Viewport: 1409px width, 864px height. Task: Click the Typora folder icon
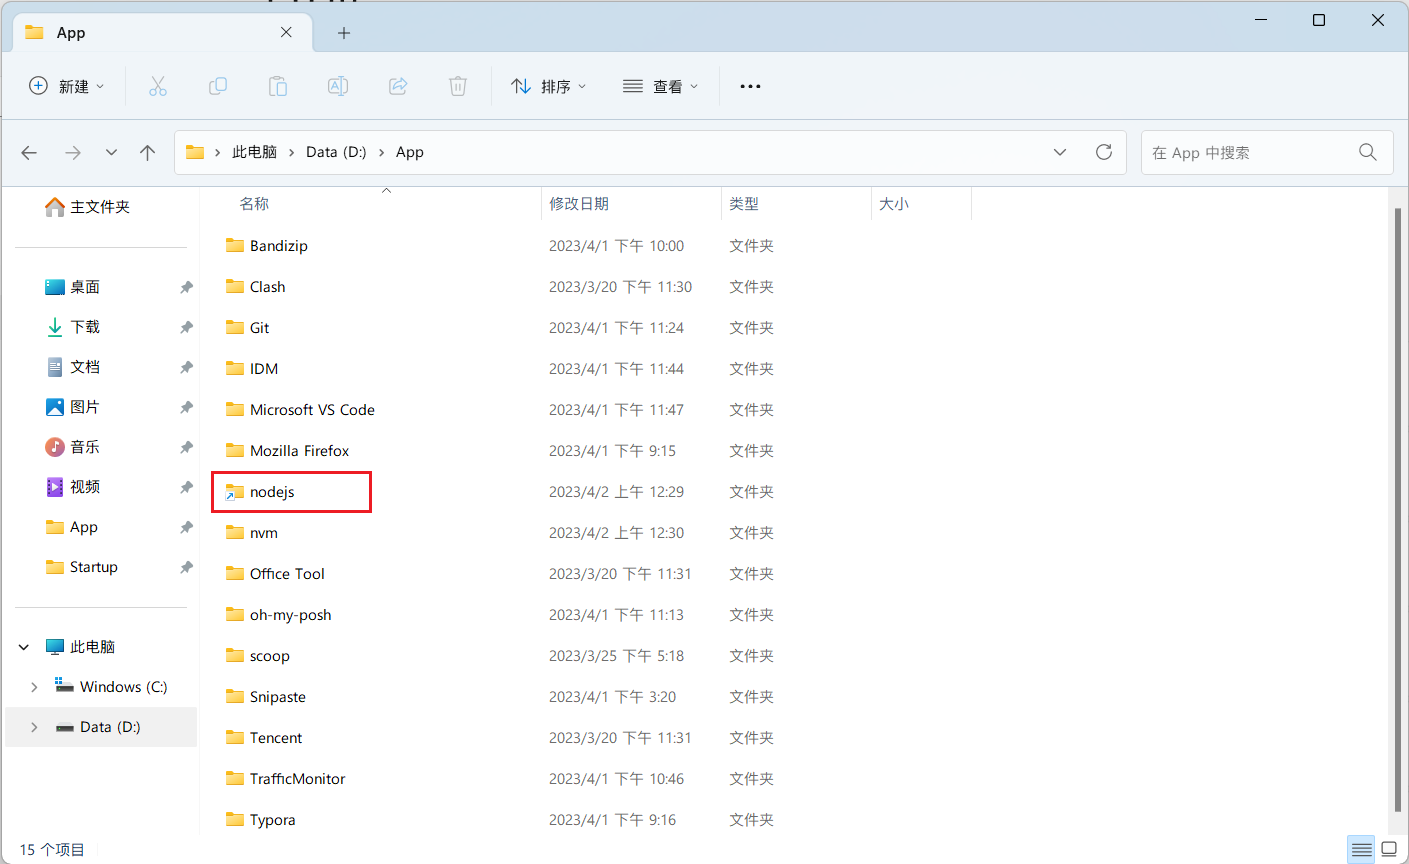coord(235,819)
